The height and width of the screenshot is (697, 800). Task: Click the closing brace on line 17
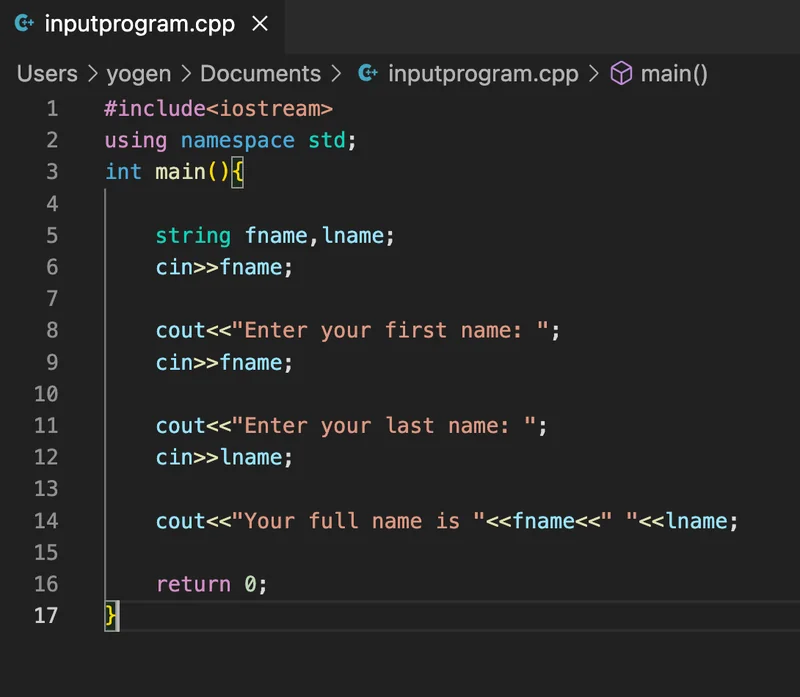[111, 615]
